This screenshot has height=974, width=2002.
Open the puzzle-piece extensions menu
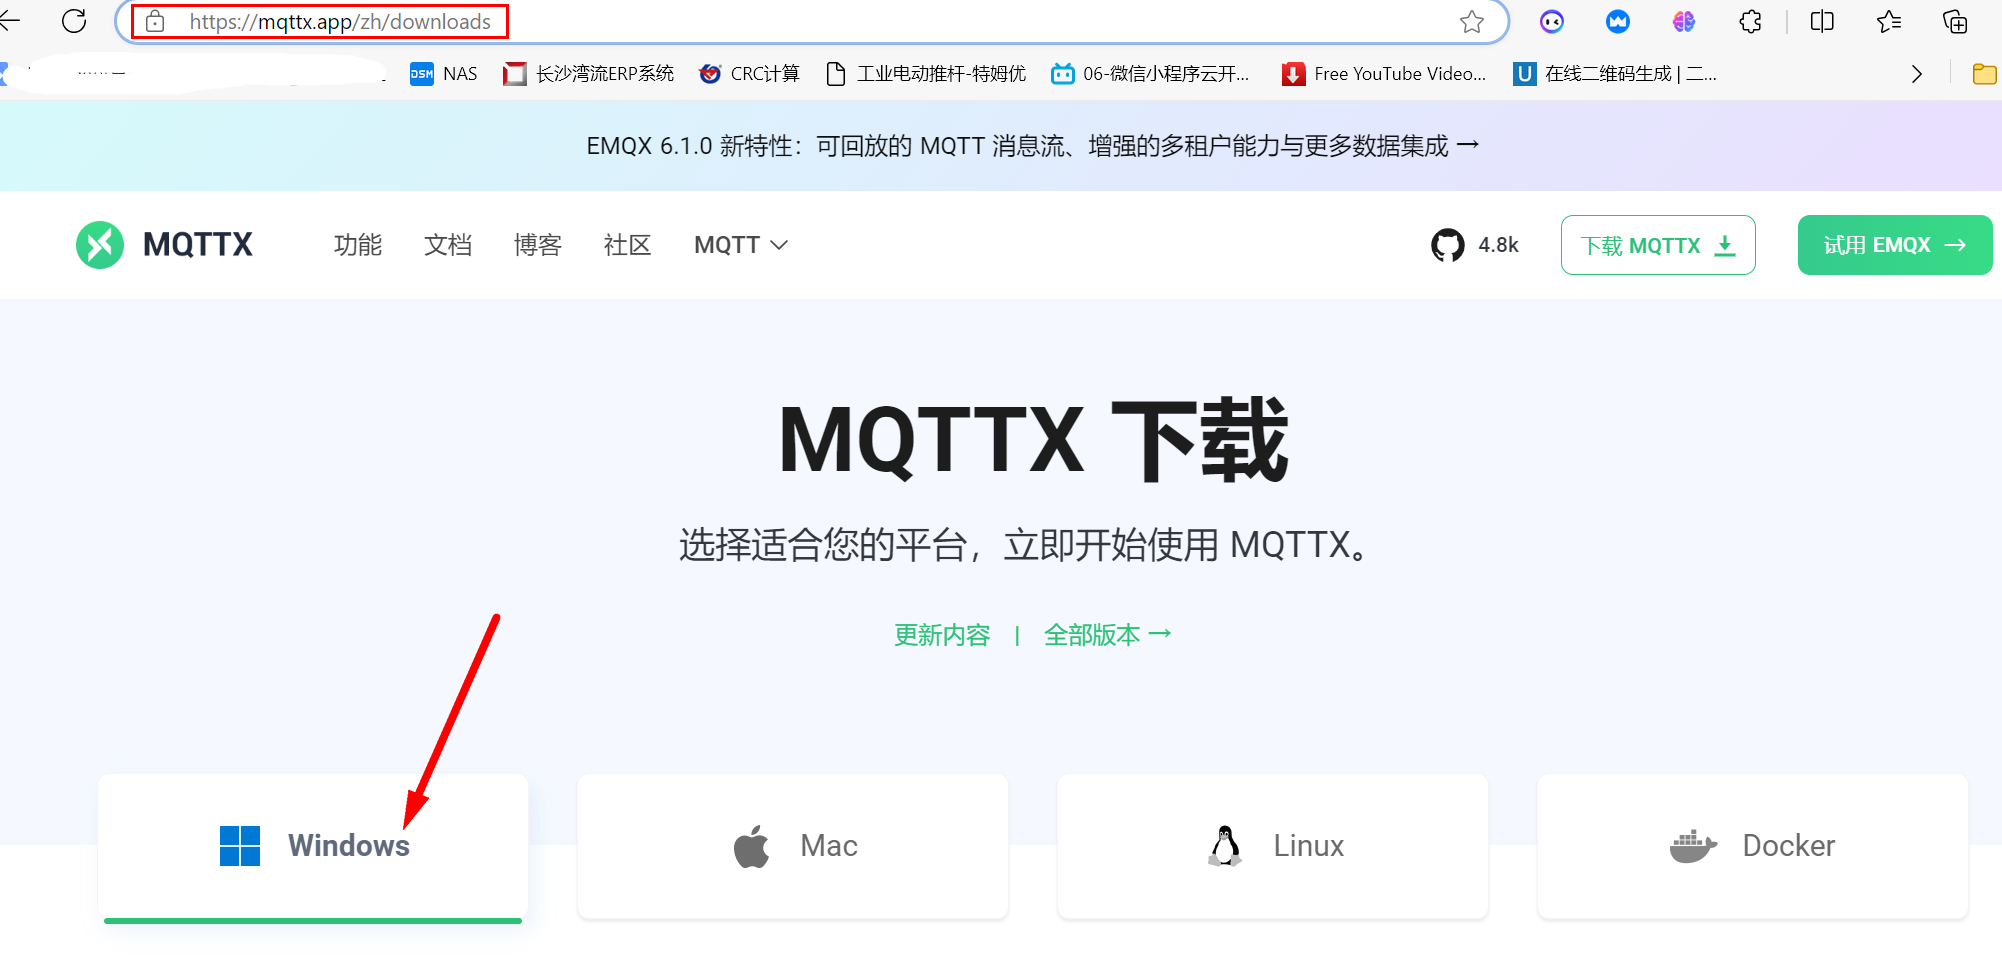tap(1750, 21)
